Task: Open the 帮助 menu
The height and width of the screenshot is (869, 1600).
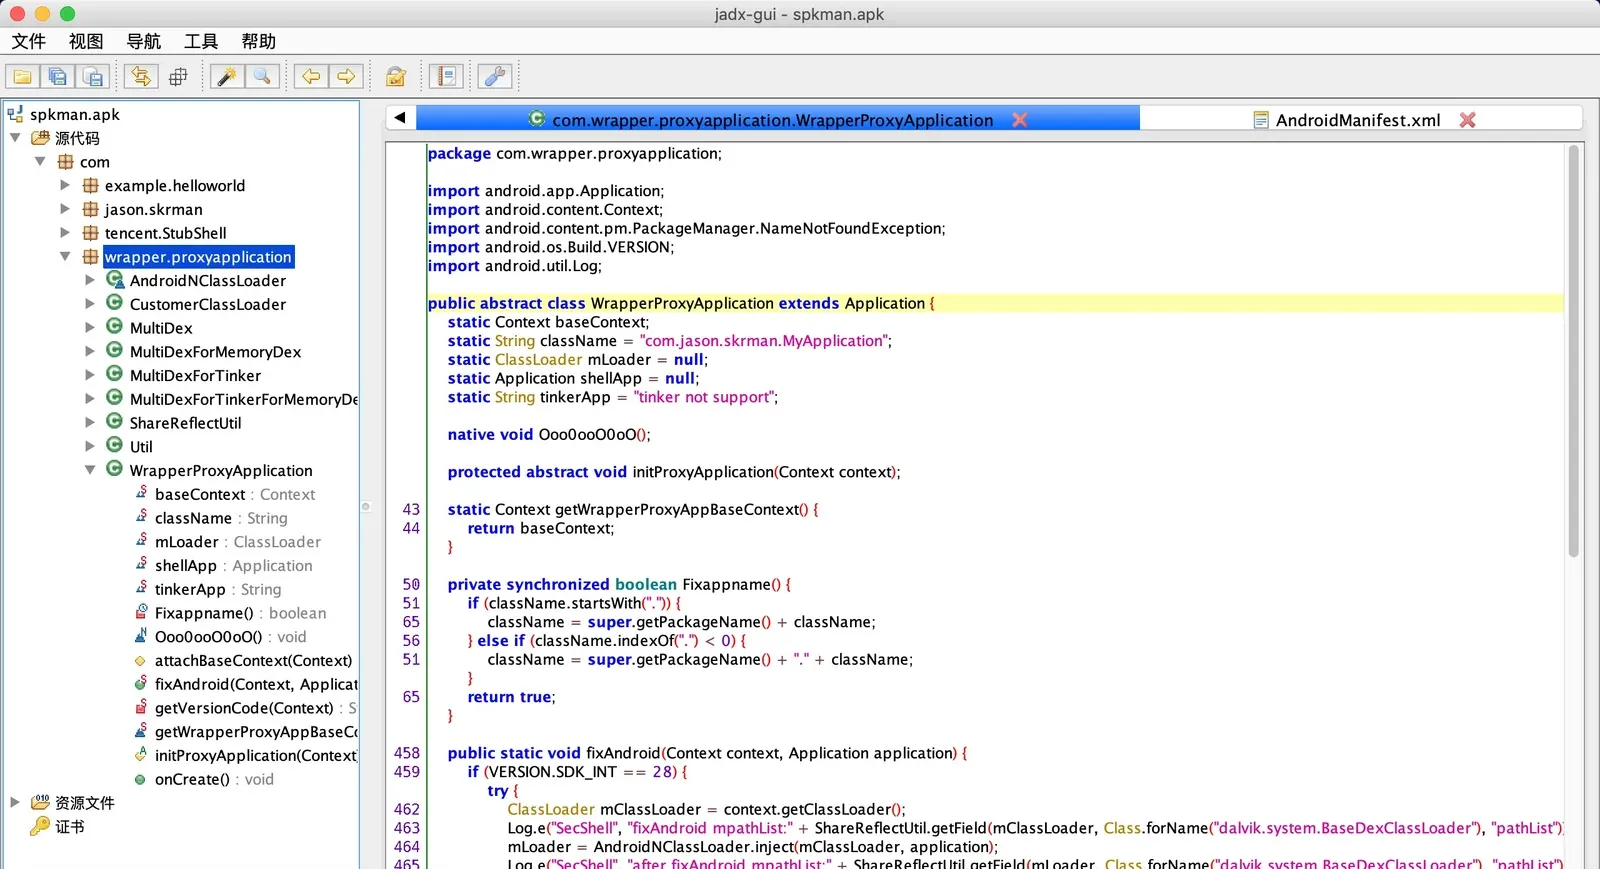Action: point(258,41)
